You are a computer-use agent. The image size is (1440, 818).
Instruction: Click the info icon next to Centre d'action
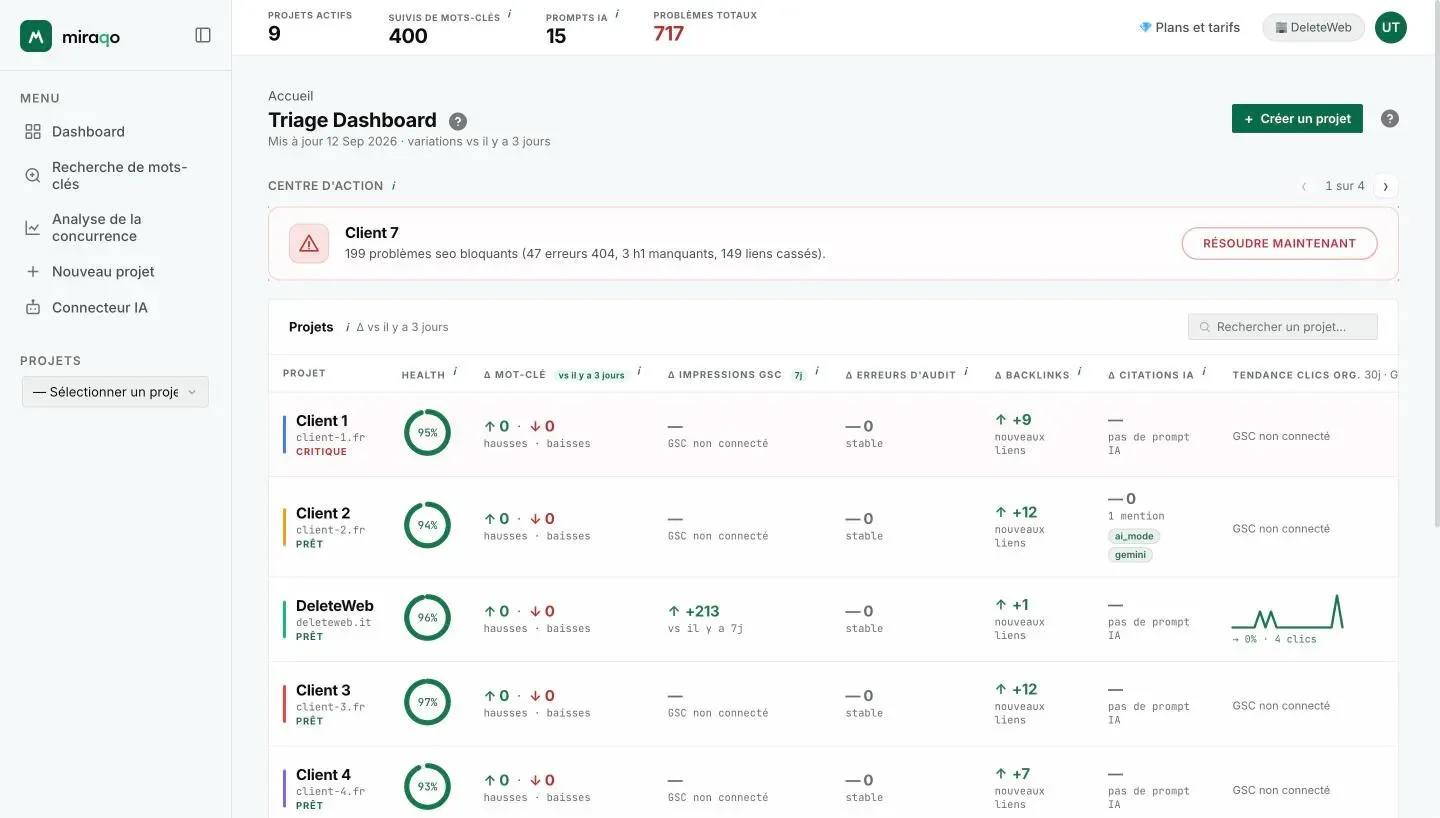pos(393,185)
